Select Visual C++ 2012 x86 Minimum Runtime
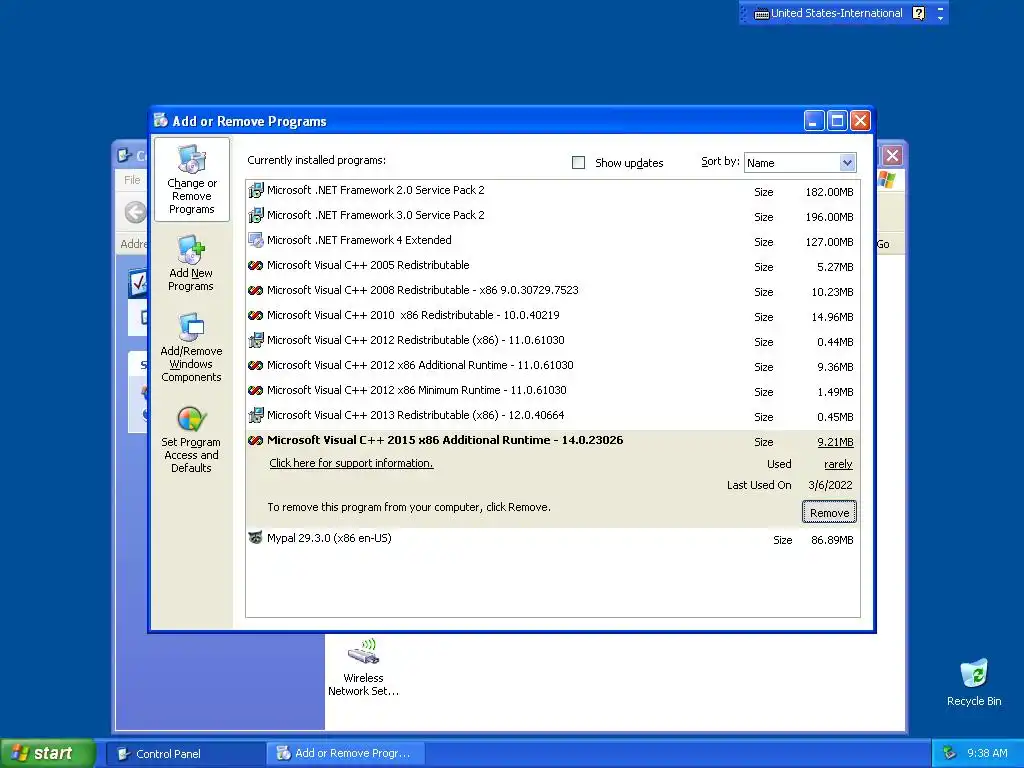1024x768 pixels. point(552,391)
